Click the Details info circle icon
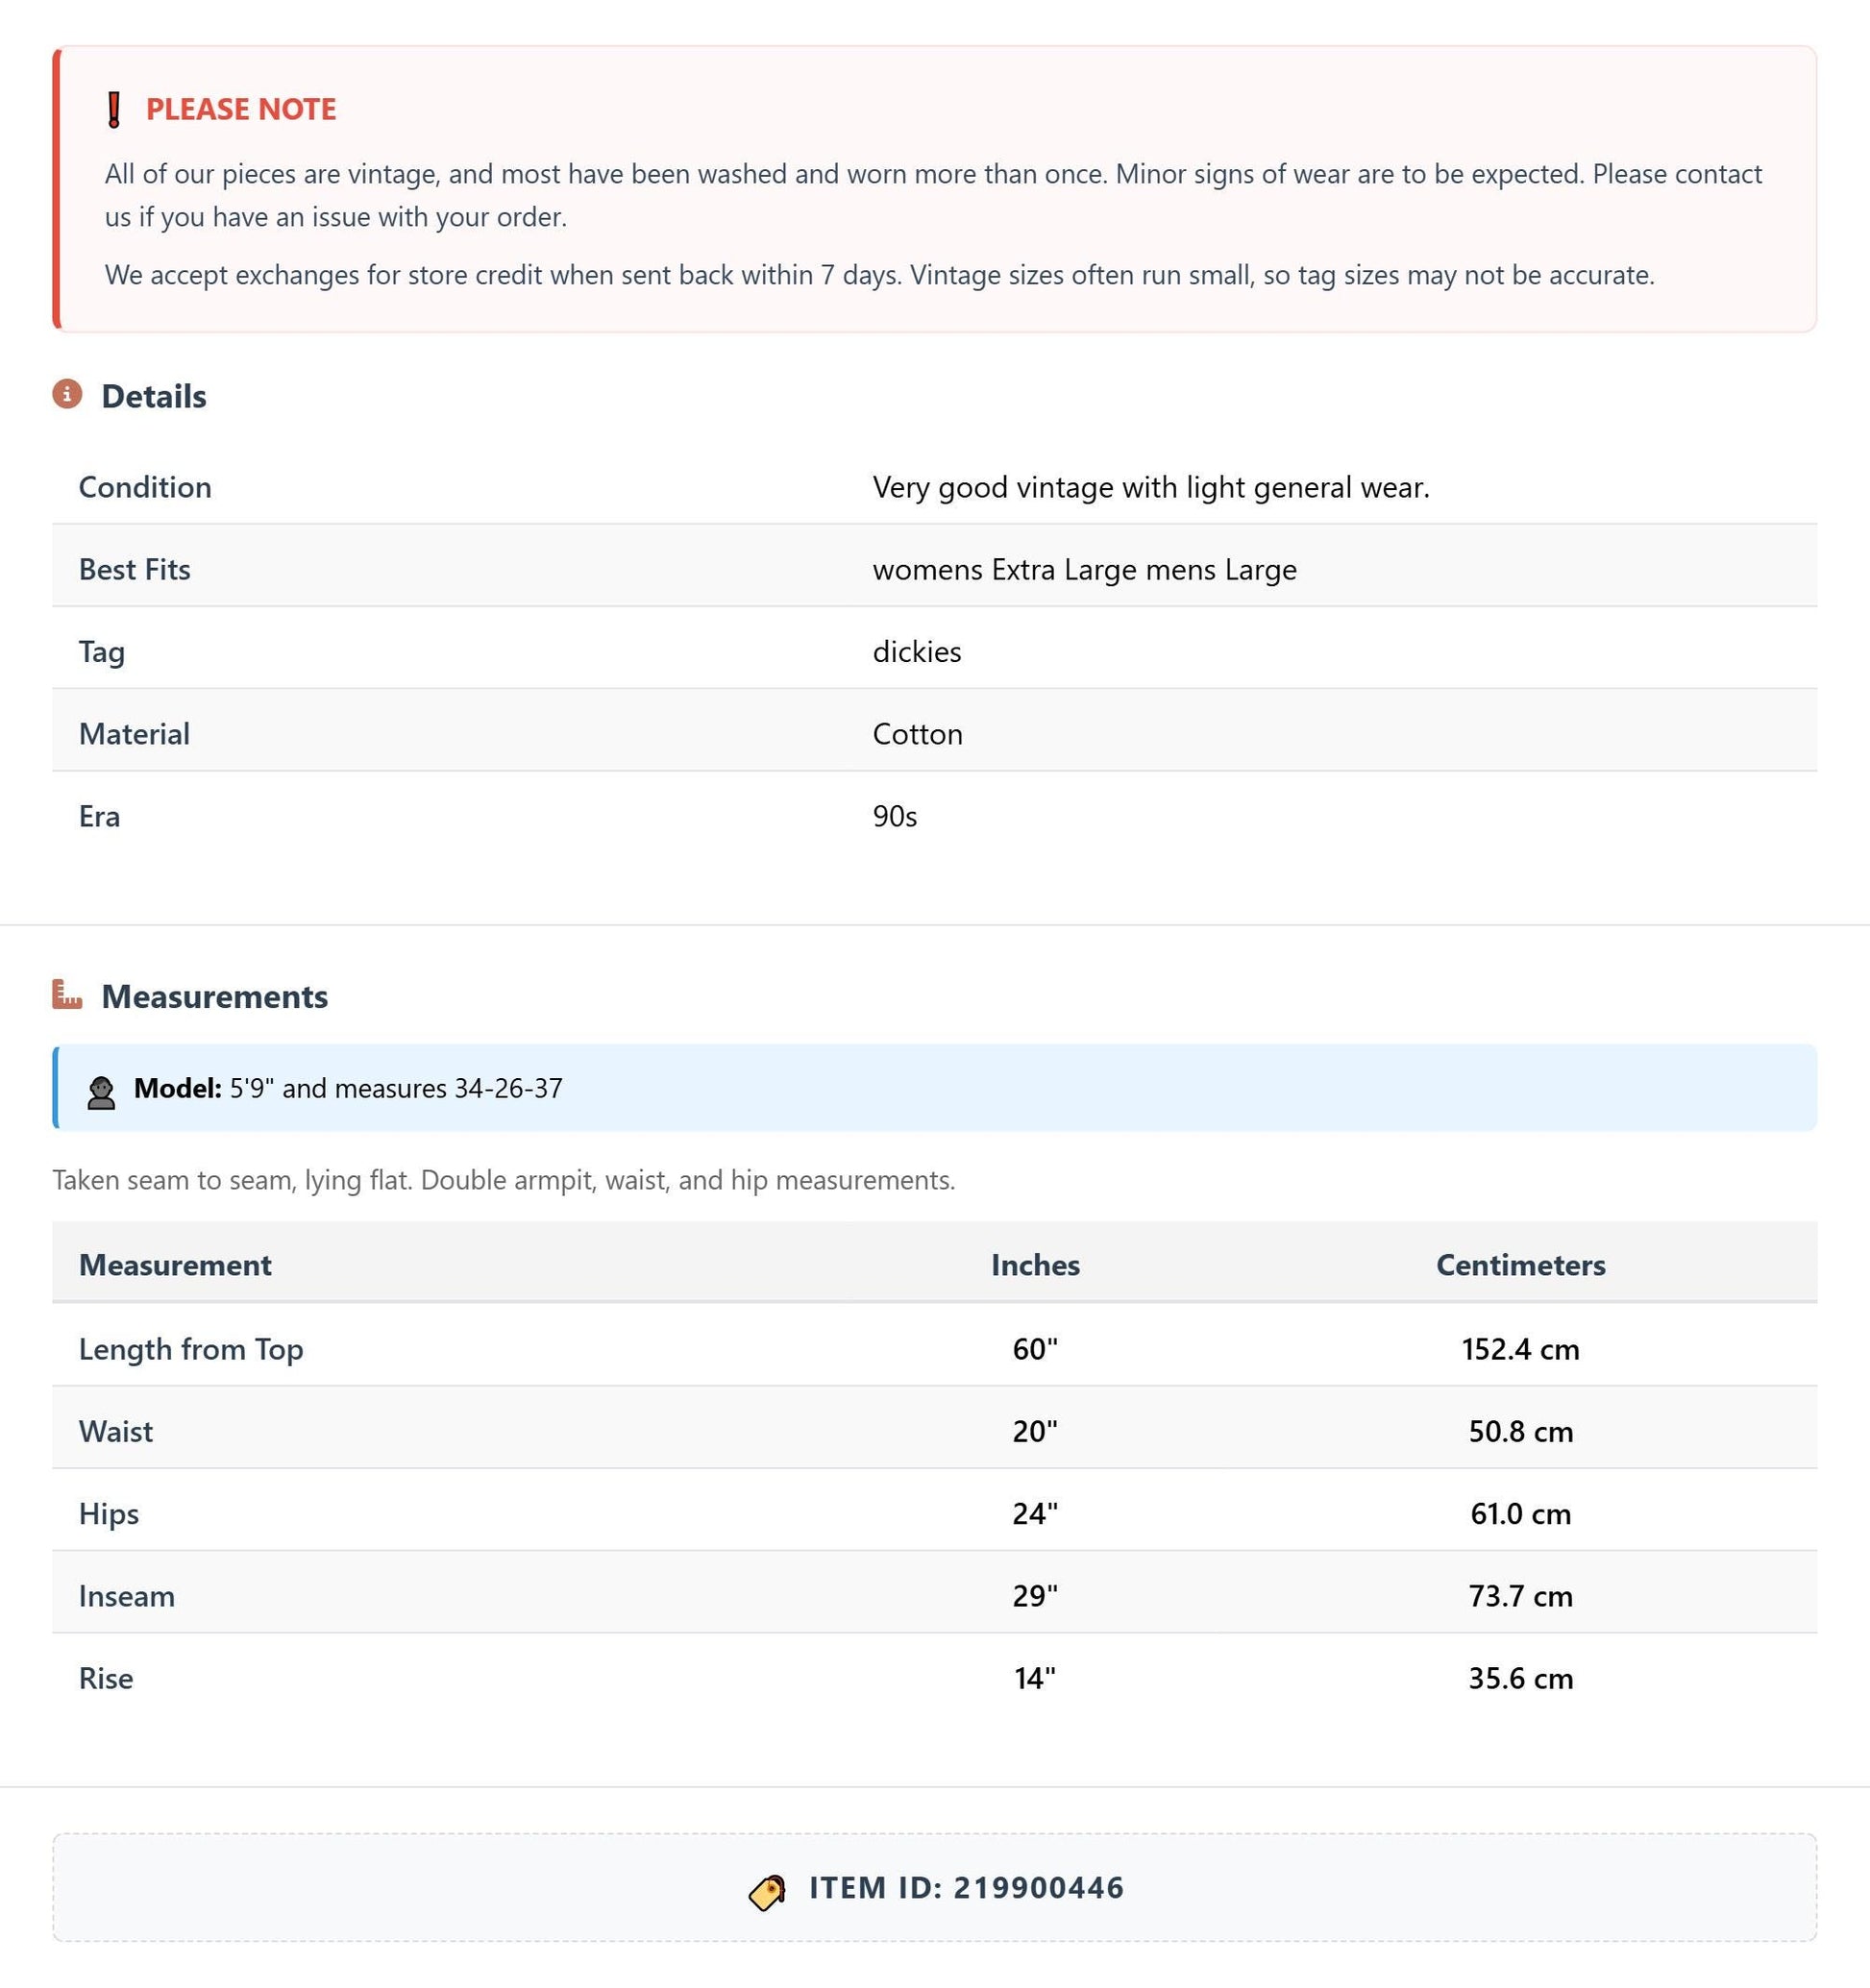This screenshot has height=1988, width=1870. pyautogui.click(x=67, y=394)
